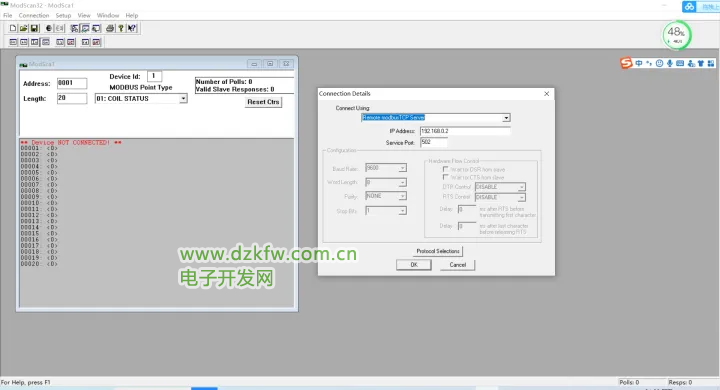720x390 pixels.
Task: Click the Print toolbar icon
Action: (x=110, y=28)
